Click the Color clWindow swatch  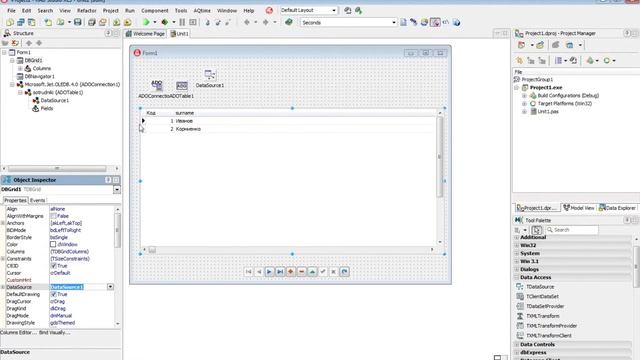53,244
